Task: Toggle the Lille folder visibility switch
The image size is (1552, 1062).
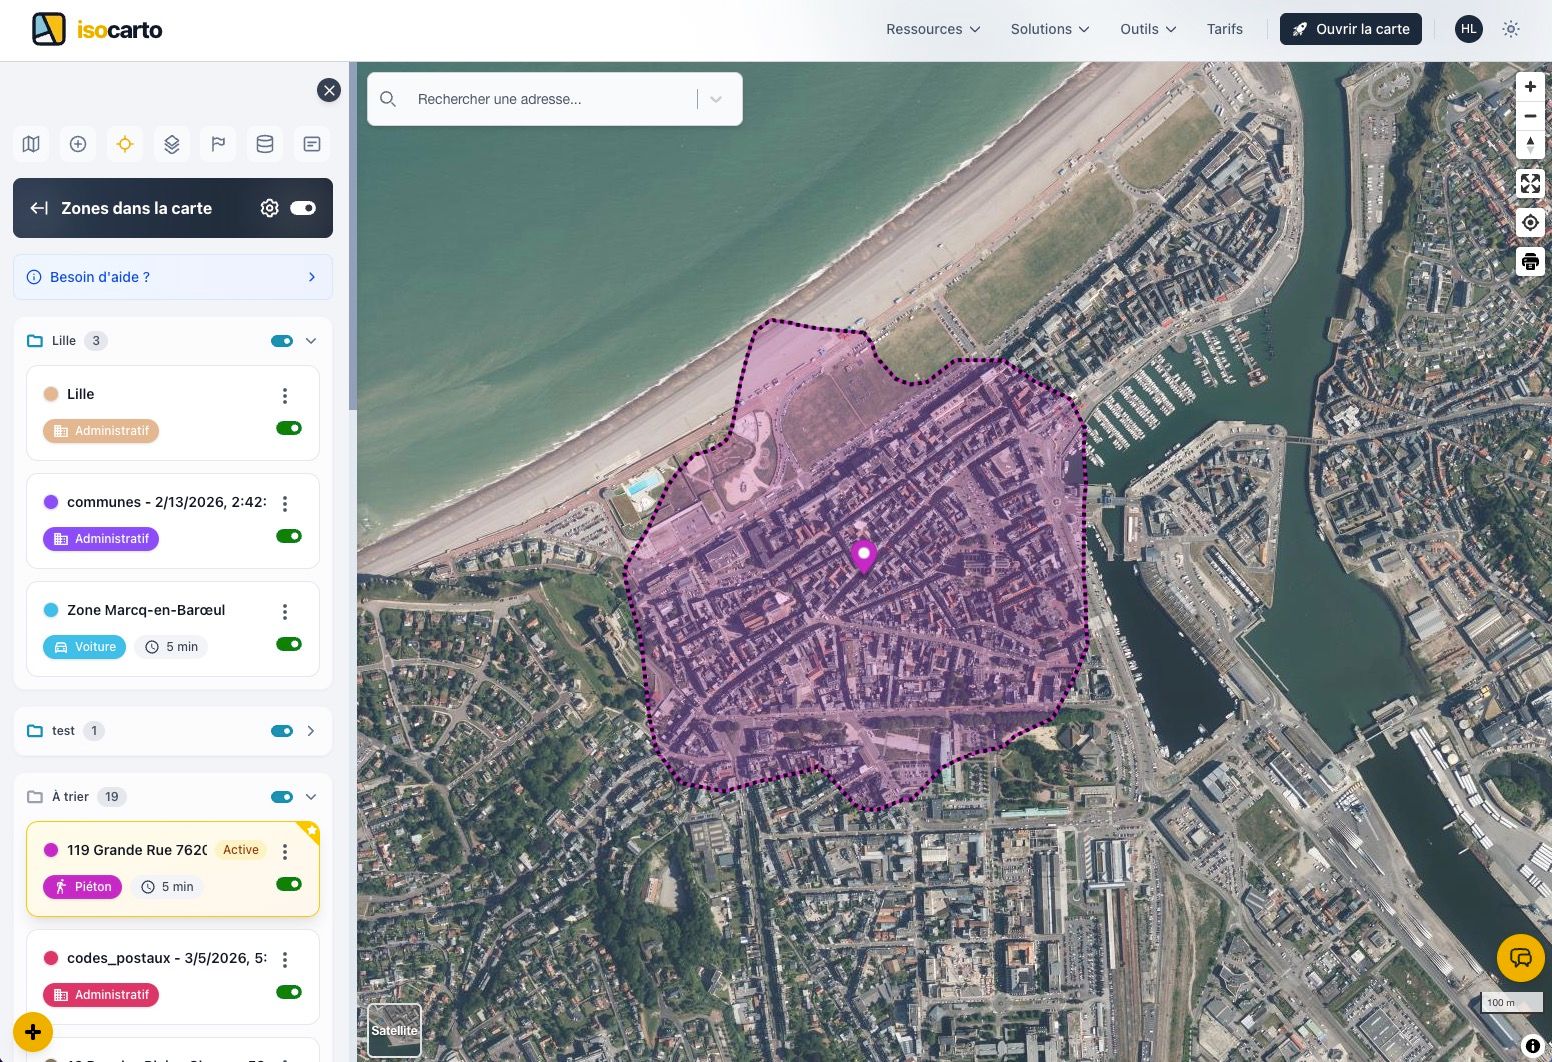Action: tap(282, 341)
